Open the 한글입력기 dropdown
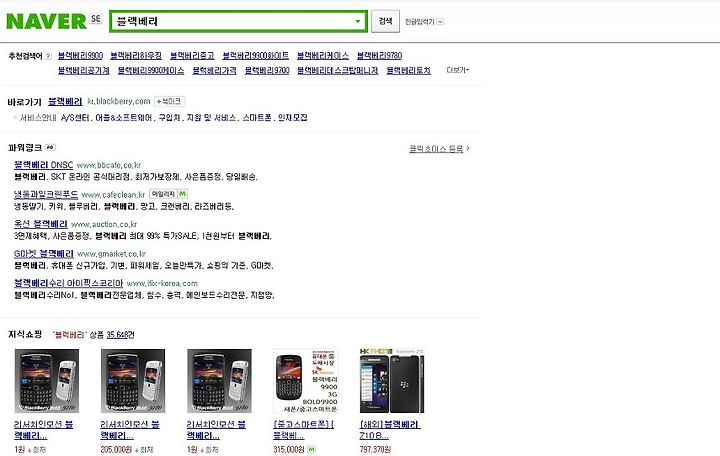The width and height of the screenshot is (720, 456). [x=424, y=22]
